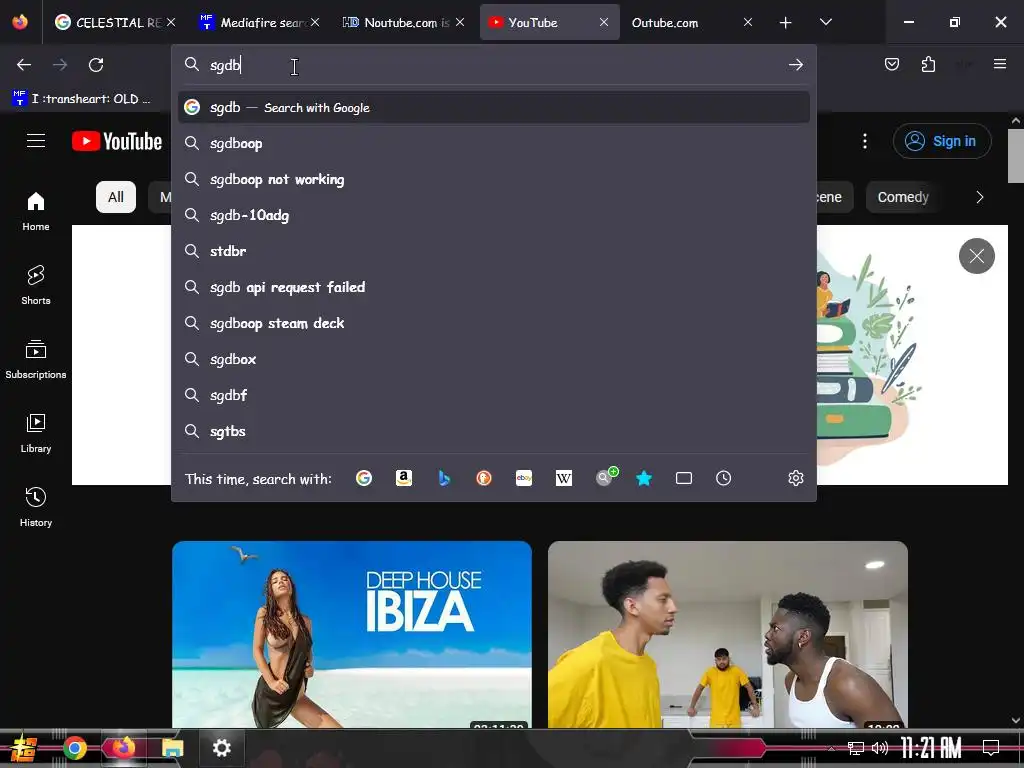Search with Wikipedia one-off engine icon
The width and height of the screenshot is (1024, 768).
pyautogui.click(x=564, y=478)
